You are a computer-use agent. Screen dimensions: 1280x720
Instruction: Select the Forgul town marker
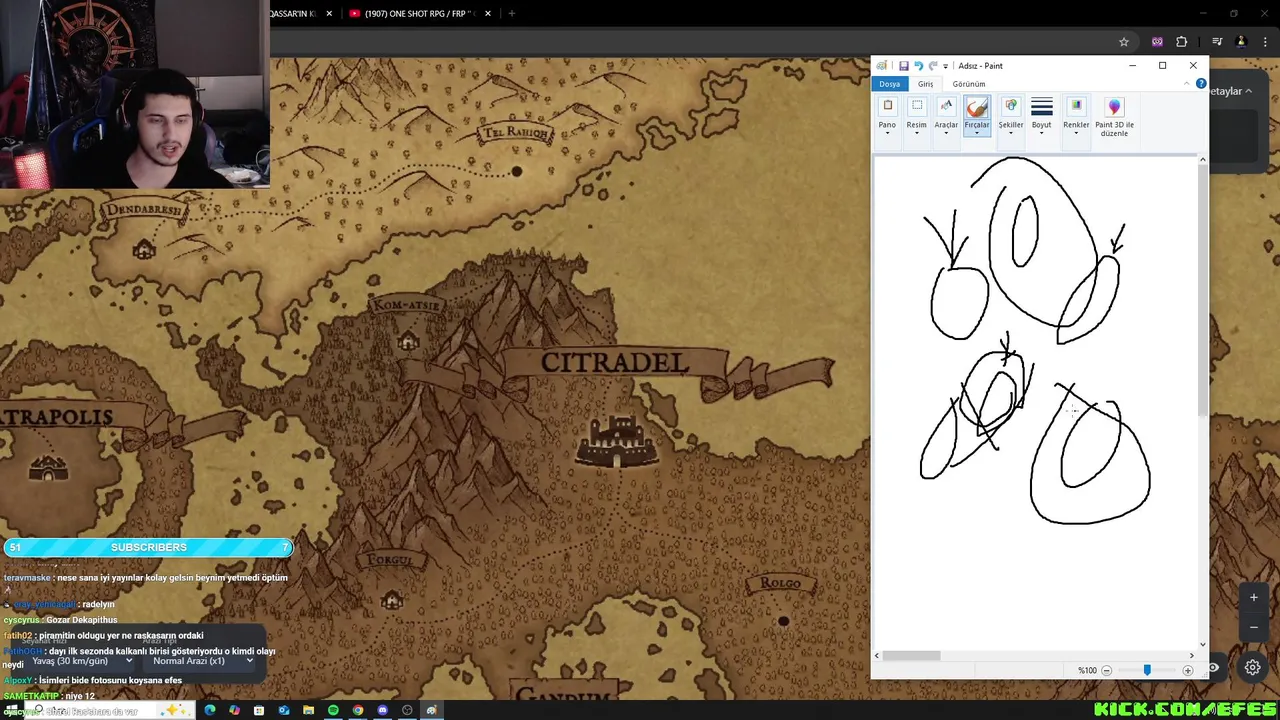(391, 600)
